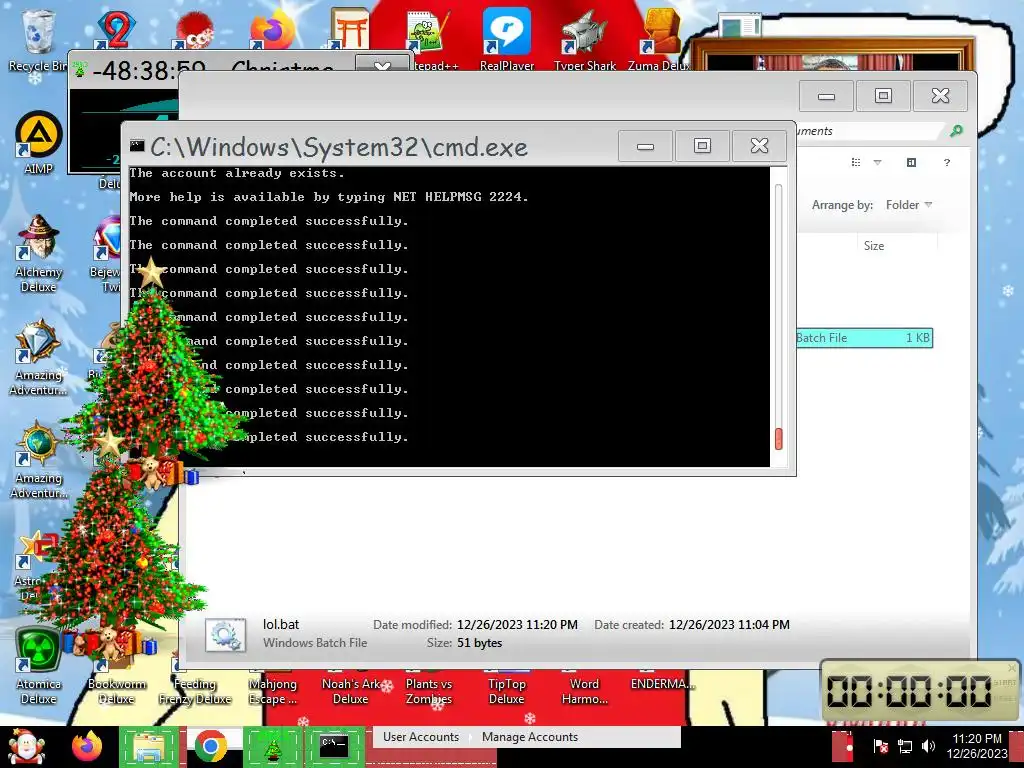Viewport: 1024px width, 768px height.
Task: Click the volume speaker tray icon
Action: (928, 746)
